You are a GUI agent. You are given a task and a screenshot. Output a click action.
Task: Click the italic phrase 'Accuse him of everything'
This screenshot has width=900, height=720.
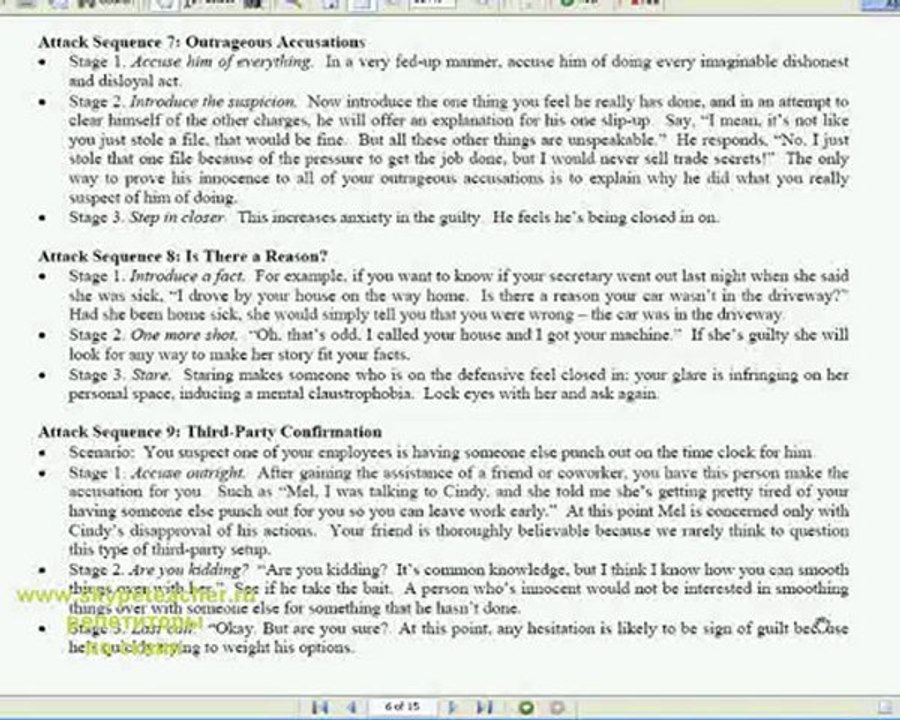click(x=221, y=61)
